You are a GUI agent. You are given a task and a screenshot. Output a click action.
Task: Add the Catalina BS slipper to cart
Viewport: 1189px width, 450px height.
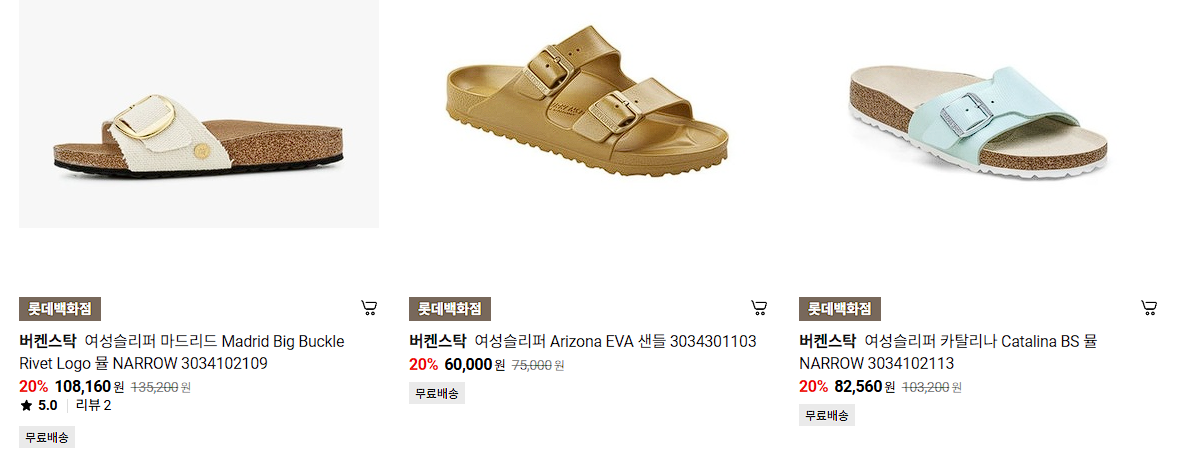(x=1149, y=307)
